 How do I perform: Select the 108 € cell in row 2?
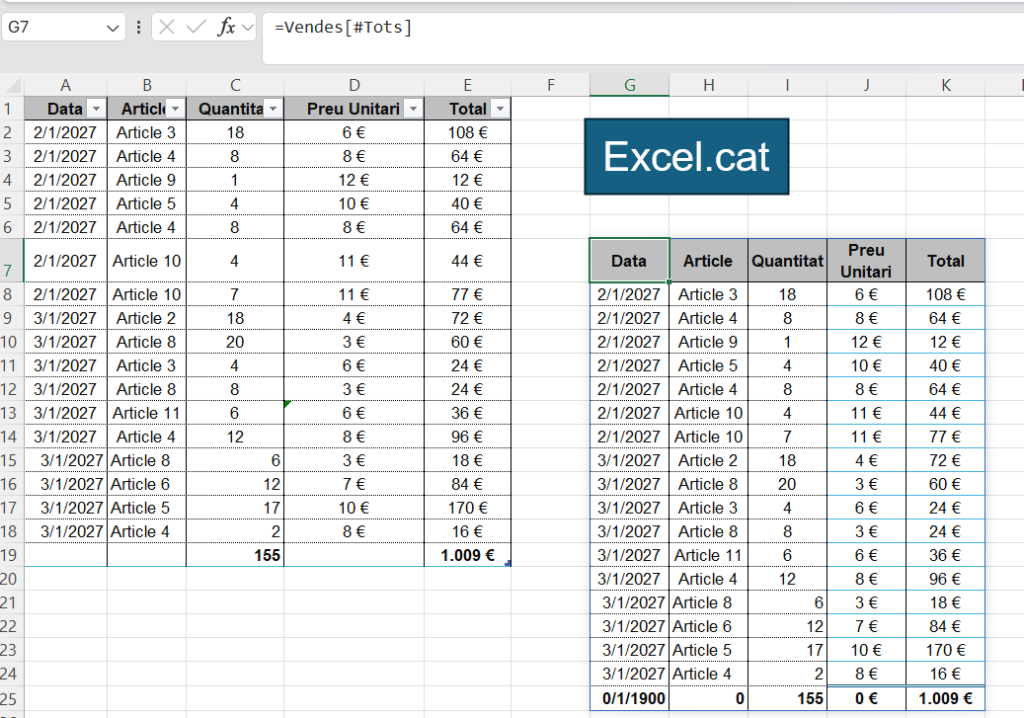click(x=468, y=133)
